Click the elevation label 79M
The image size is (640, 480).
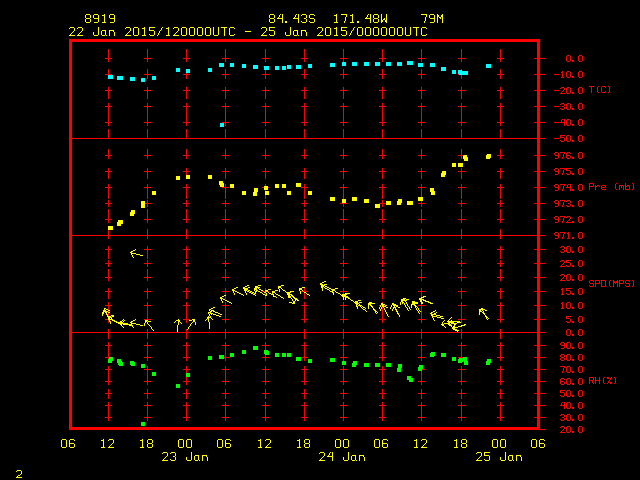pyautogui.click(x=432, y=19)
